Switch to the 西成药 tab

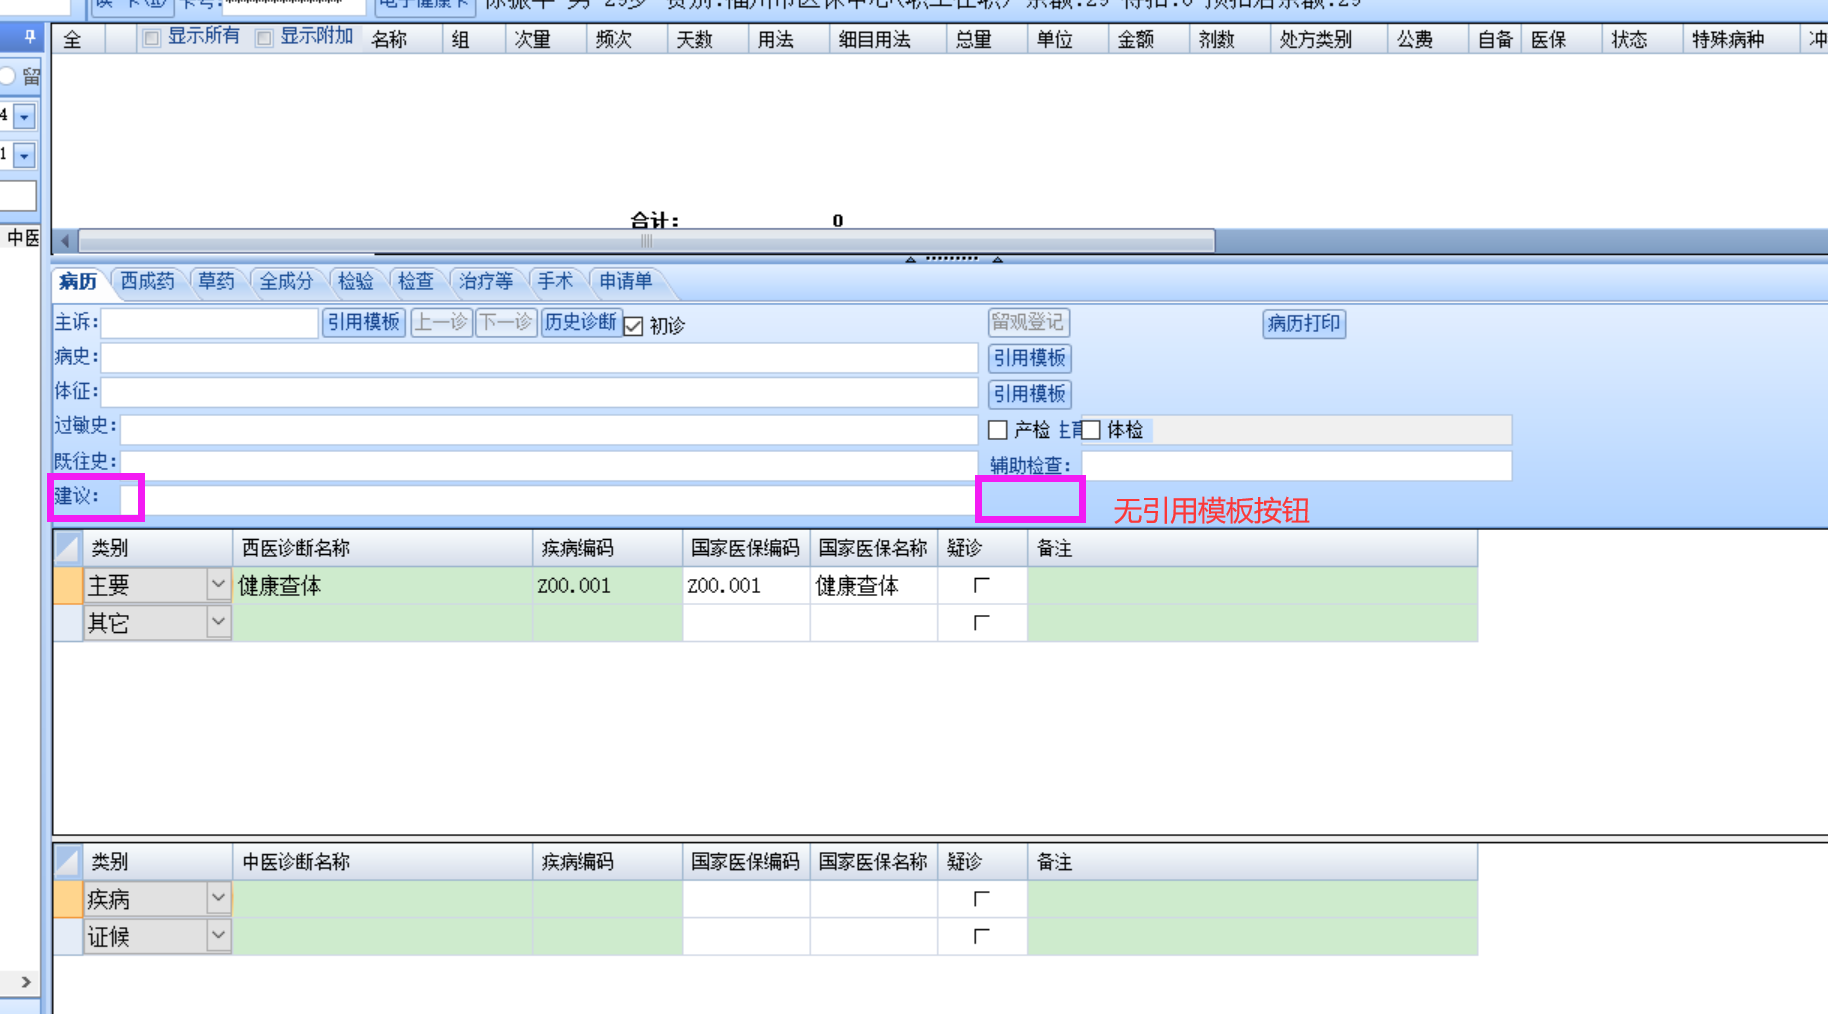point(148,282)
